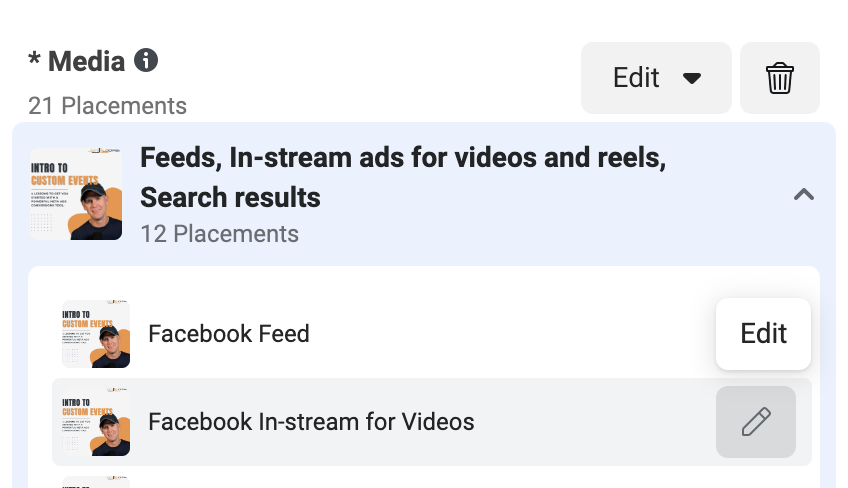Click pencil icon for Facebook In-stream for Videos
This screenshot has height=488, width=848.
pos(756,422)
